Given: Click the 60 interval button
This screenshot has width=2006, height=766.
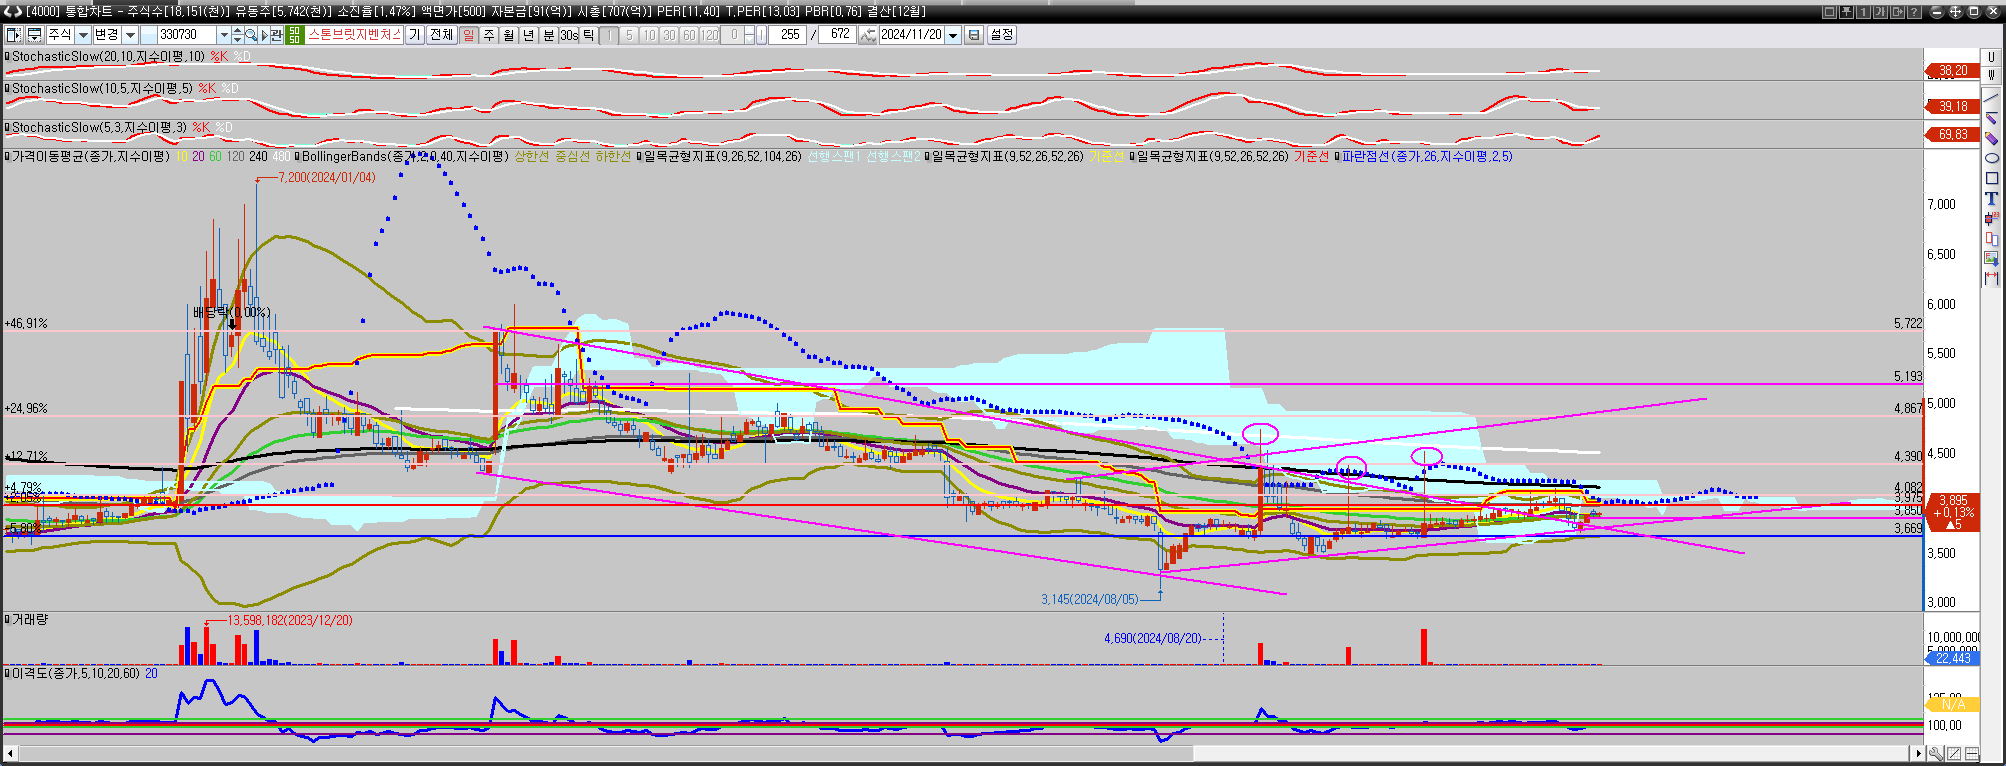Looking at the screenshot, I should click(x=689, y=35).
